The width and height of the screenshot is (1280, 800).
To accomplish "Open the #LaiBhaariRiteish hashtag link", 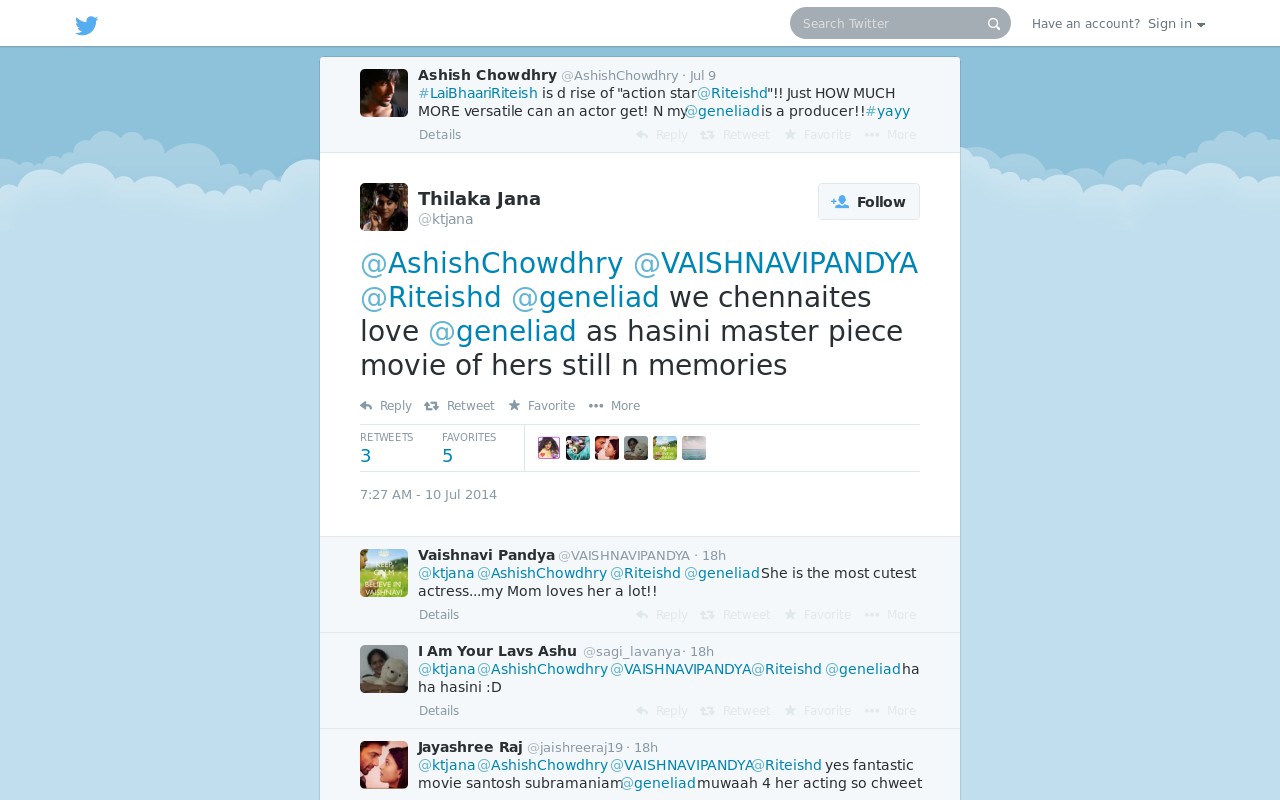I will (x=478, y=93).
